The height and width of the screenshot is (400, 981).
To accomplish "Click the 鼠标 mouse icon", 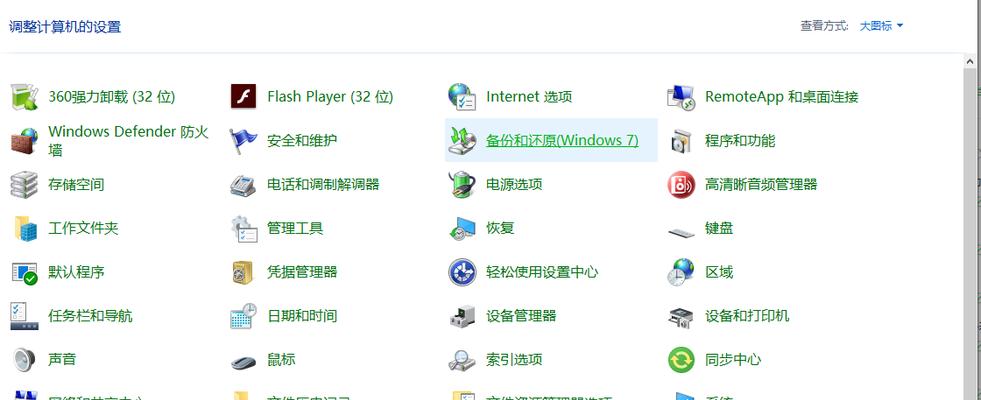I will click(x=243, y=362).
